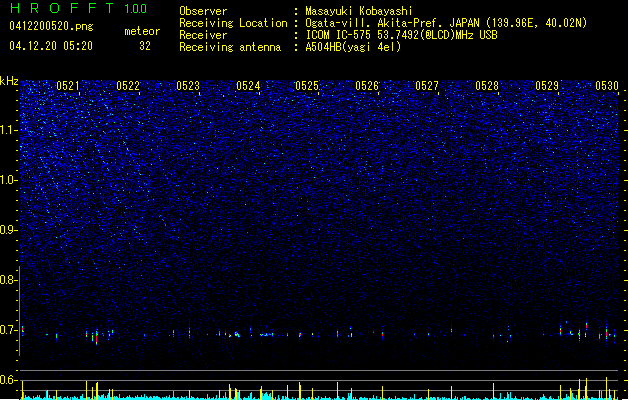Click the Receiving Location label

pyautogui.click(x=233, y=23)
